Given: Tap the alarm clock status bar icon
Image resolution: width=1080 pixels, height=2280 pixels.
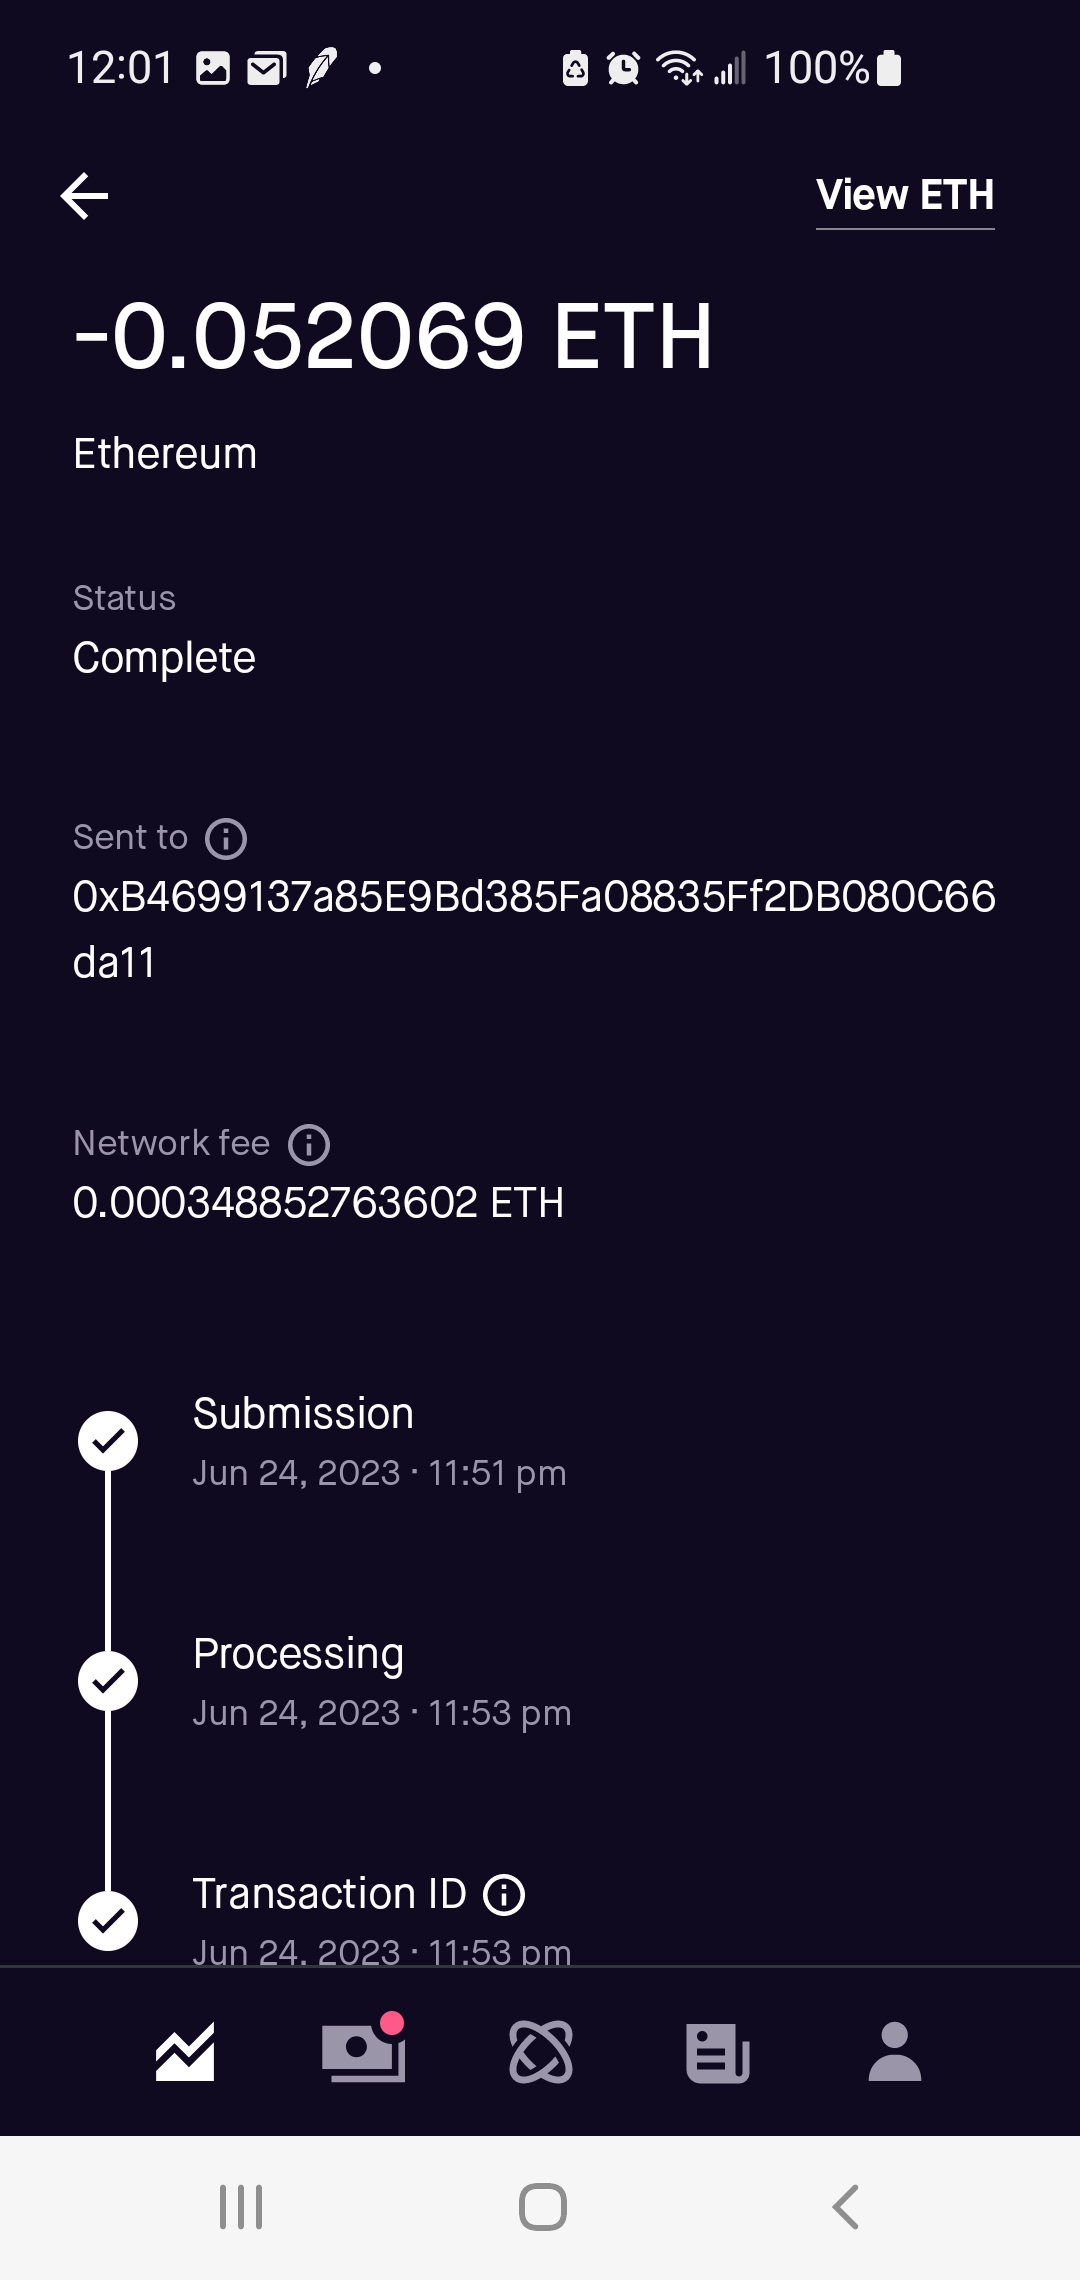Looking at the screenshot, I should 624,69.
